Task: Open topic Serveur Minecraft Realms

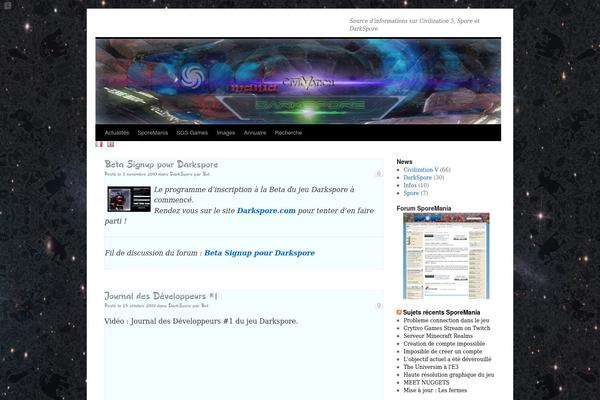Action: (x=438, y=336)
